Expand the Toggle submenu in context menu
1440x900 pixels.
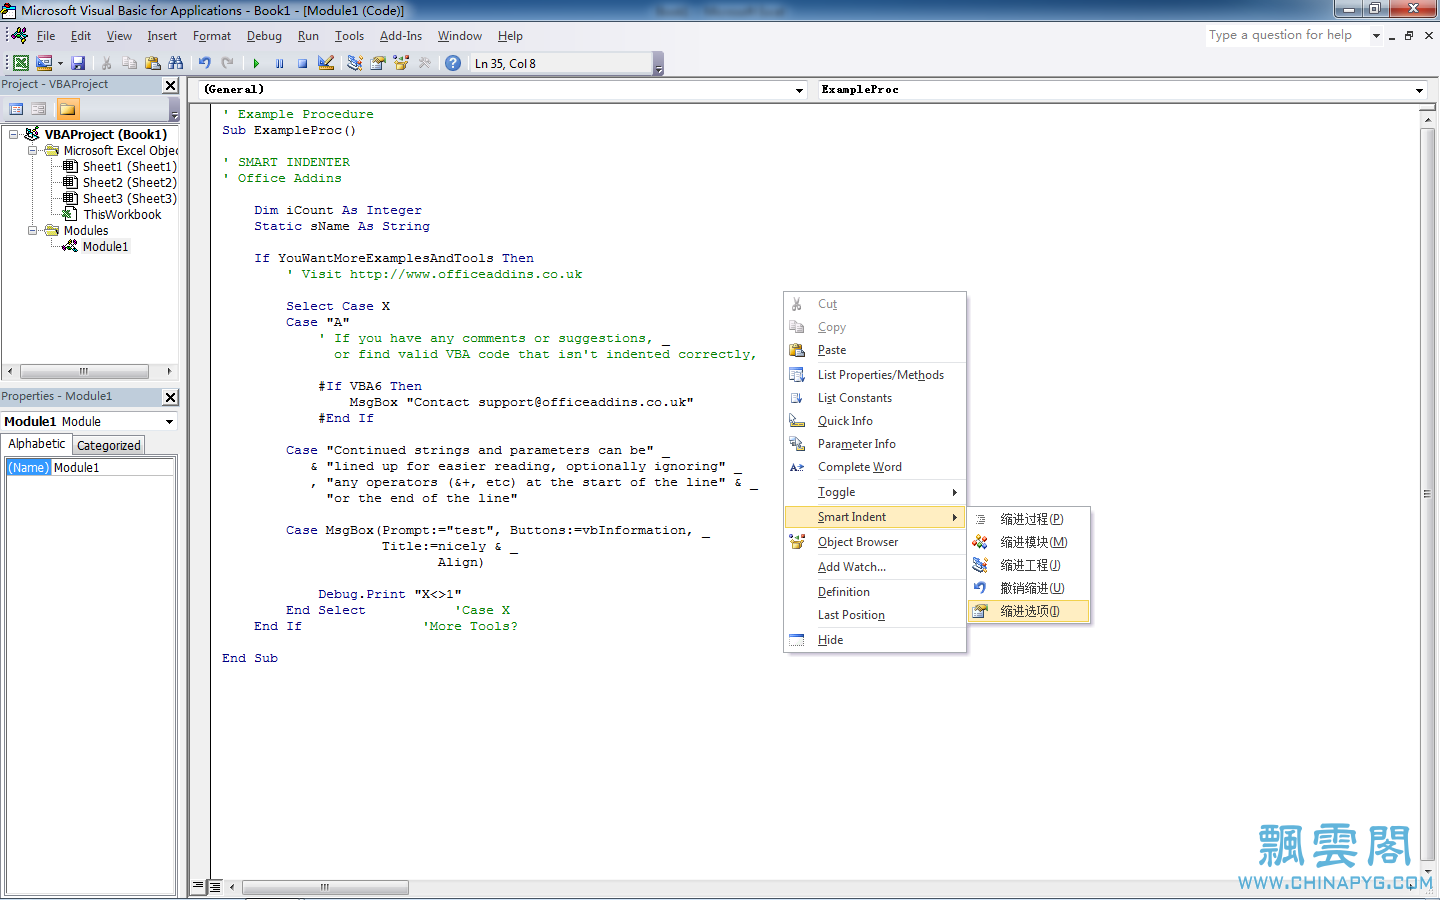pyautogui.click(x=875, y=492)
